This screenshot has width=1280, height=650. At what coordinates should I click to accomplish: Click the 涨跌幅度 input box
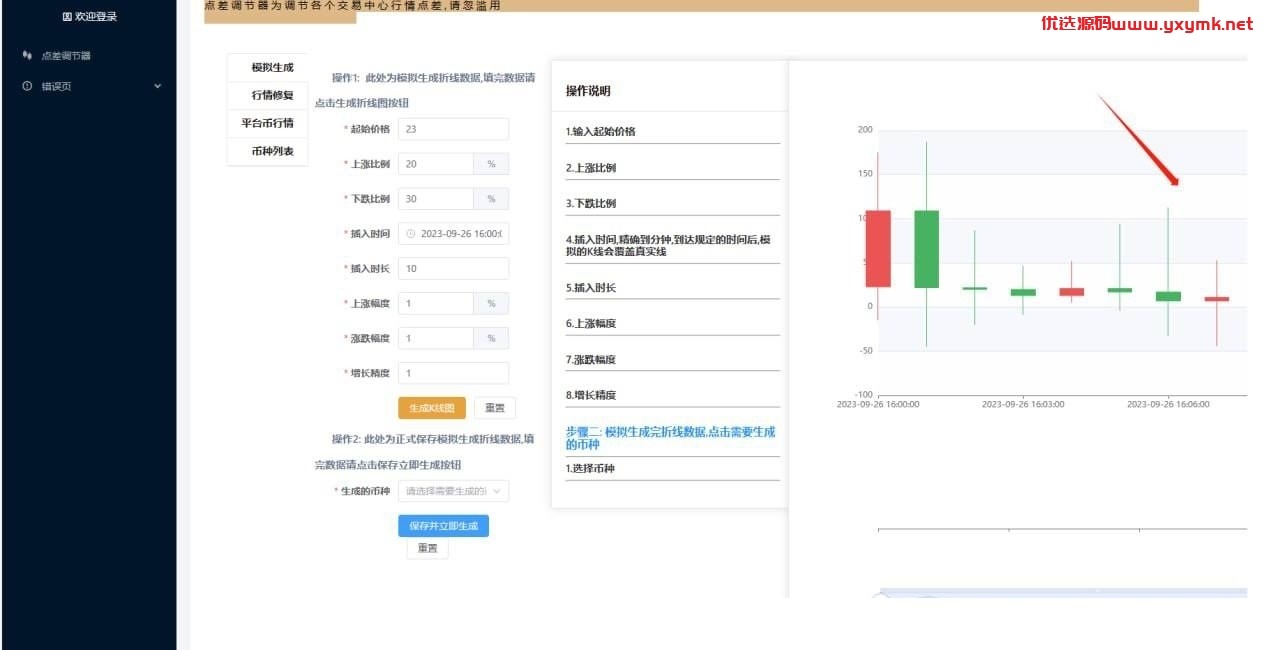pyautogui.click(x=435, y=338)
